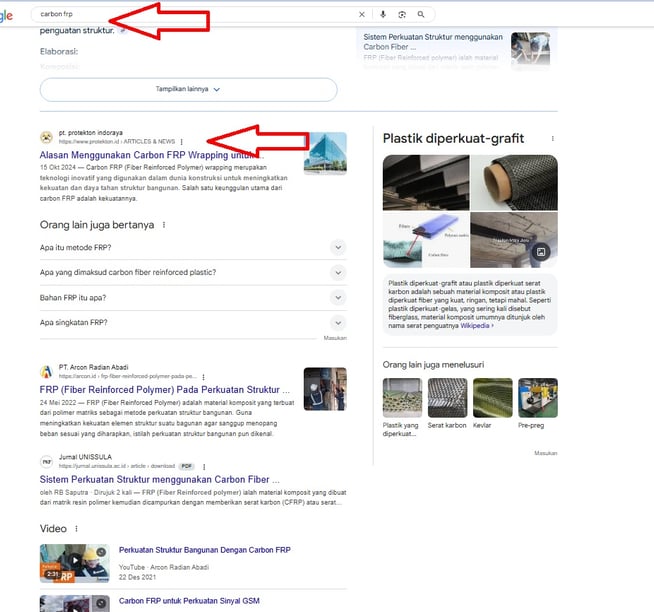View Arcon result worker thumbnail

click(x=325, y=389)
